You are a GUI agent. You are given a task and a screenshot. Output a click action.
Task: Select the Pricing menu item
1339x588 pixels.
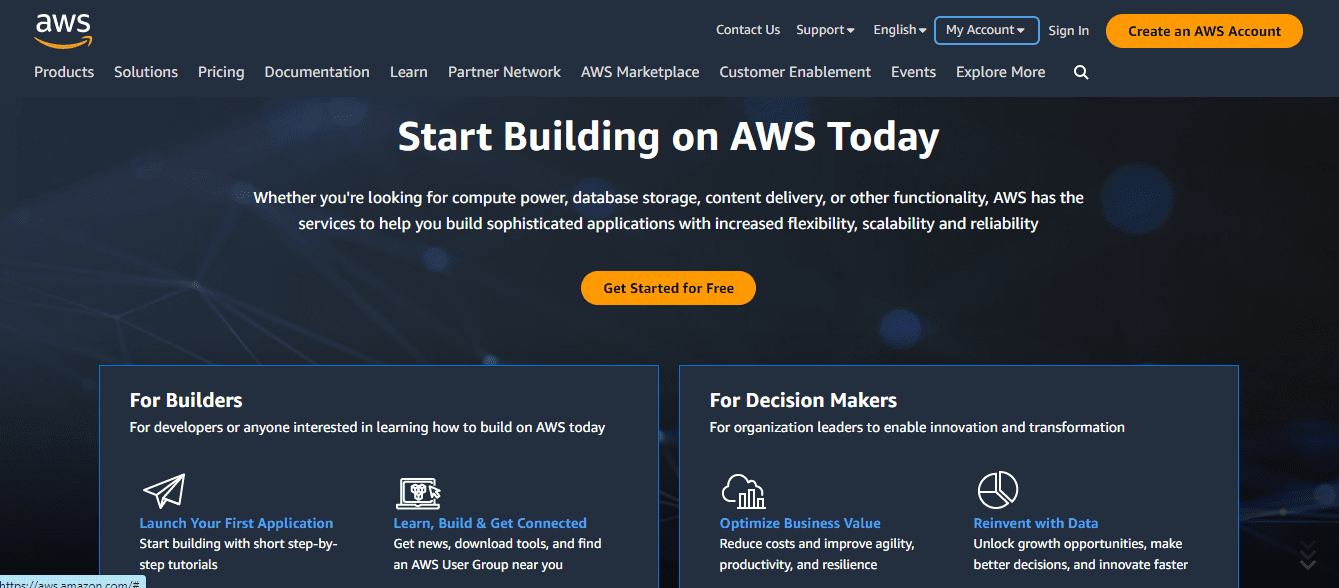(221, 72)
